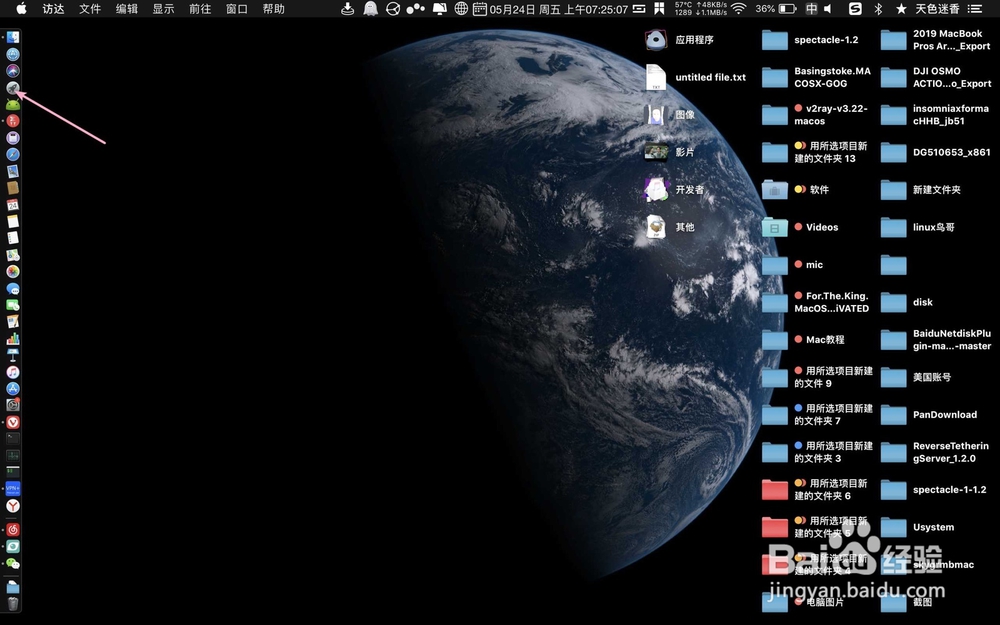The height and width of the screenshot is (625, 1000).
Task: Select spectacle-1.2 folder
Action: point(811,40)
